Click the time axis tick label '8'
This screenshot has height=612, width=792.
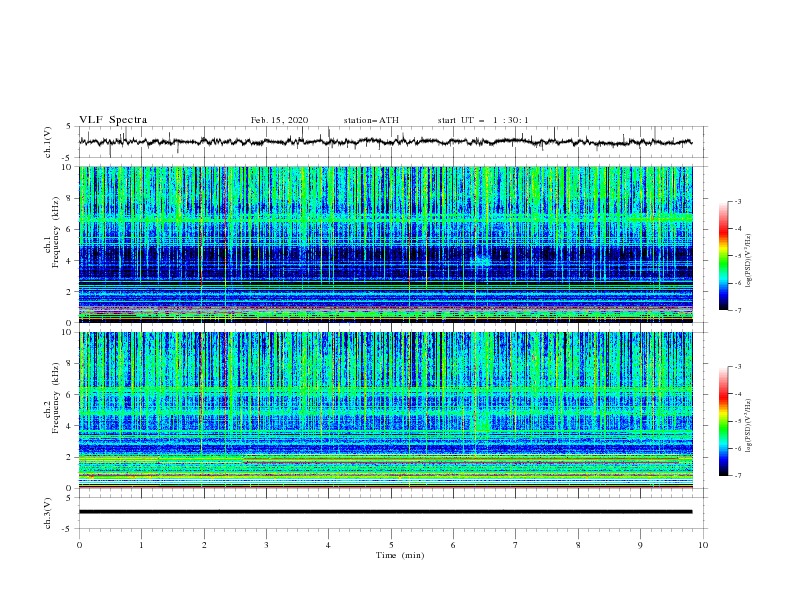click(578, 545)
